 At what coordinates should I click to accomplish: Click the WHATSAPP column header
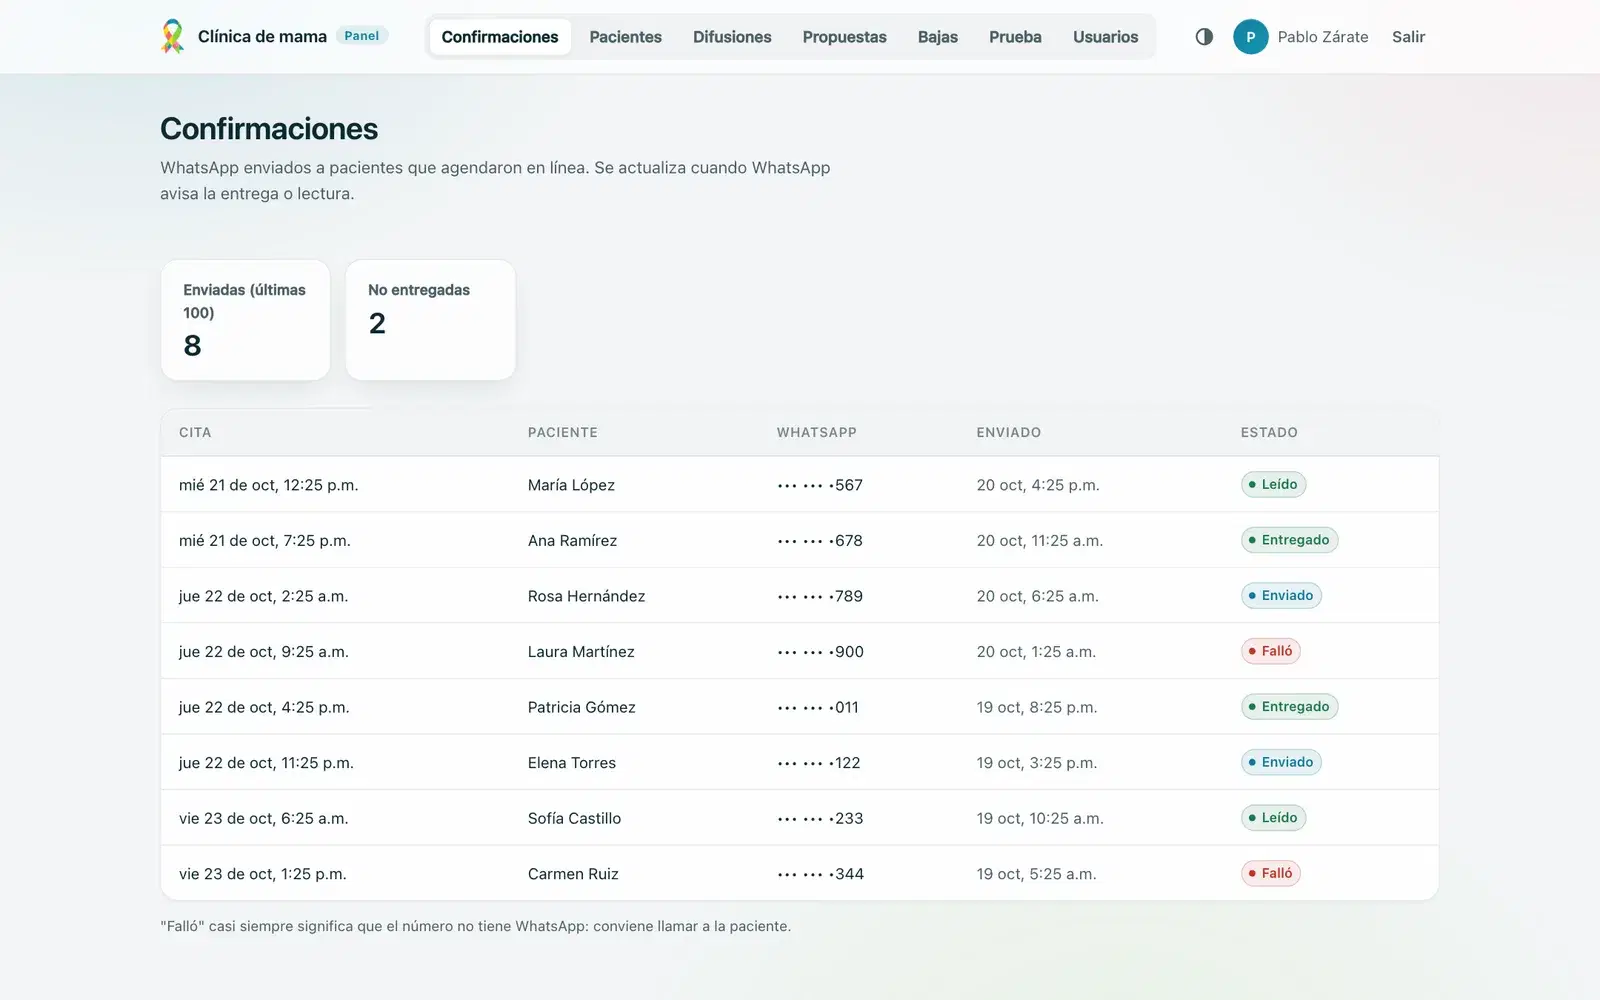tap(817, 432)
